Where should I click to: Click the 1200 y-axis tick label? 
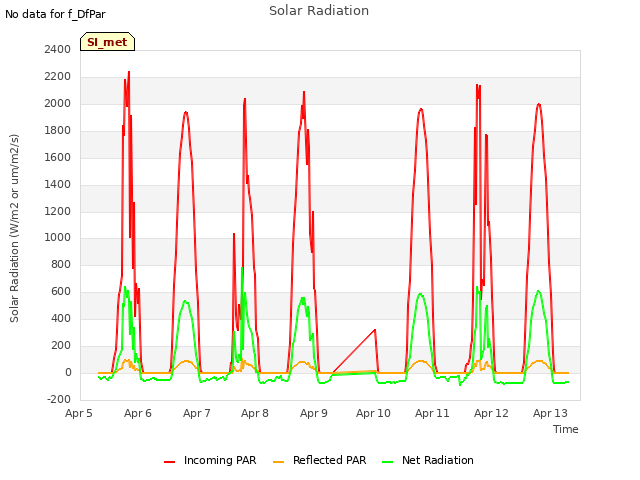coord(58,211)
